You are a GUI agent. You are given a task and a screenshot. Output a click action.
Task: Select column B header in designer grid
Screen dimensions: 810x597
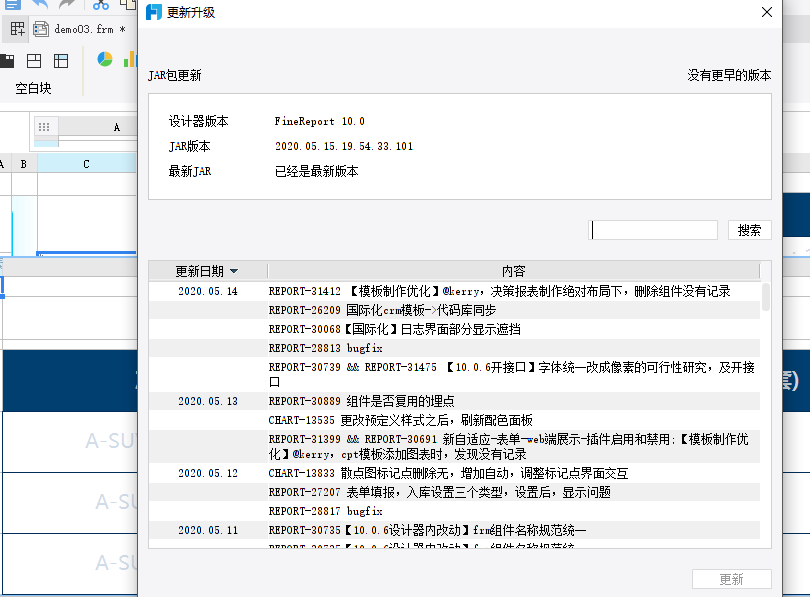click(24, 164)
